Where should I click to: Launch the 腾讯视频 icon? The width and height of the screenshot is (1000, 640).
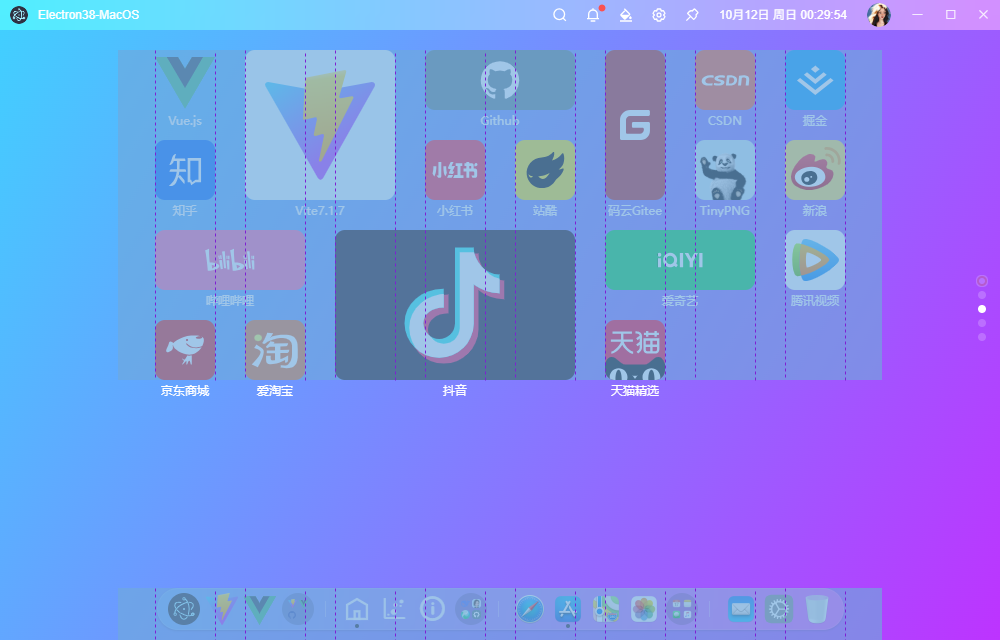point(815,260)
